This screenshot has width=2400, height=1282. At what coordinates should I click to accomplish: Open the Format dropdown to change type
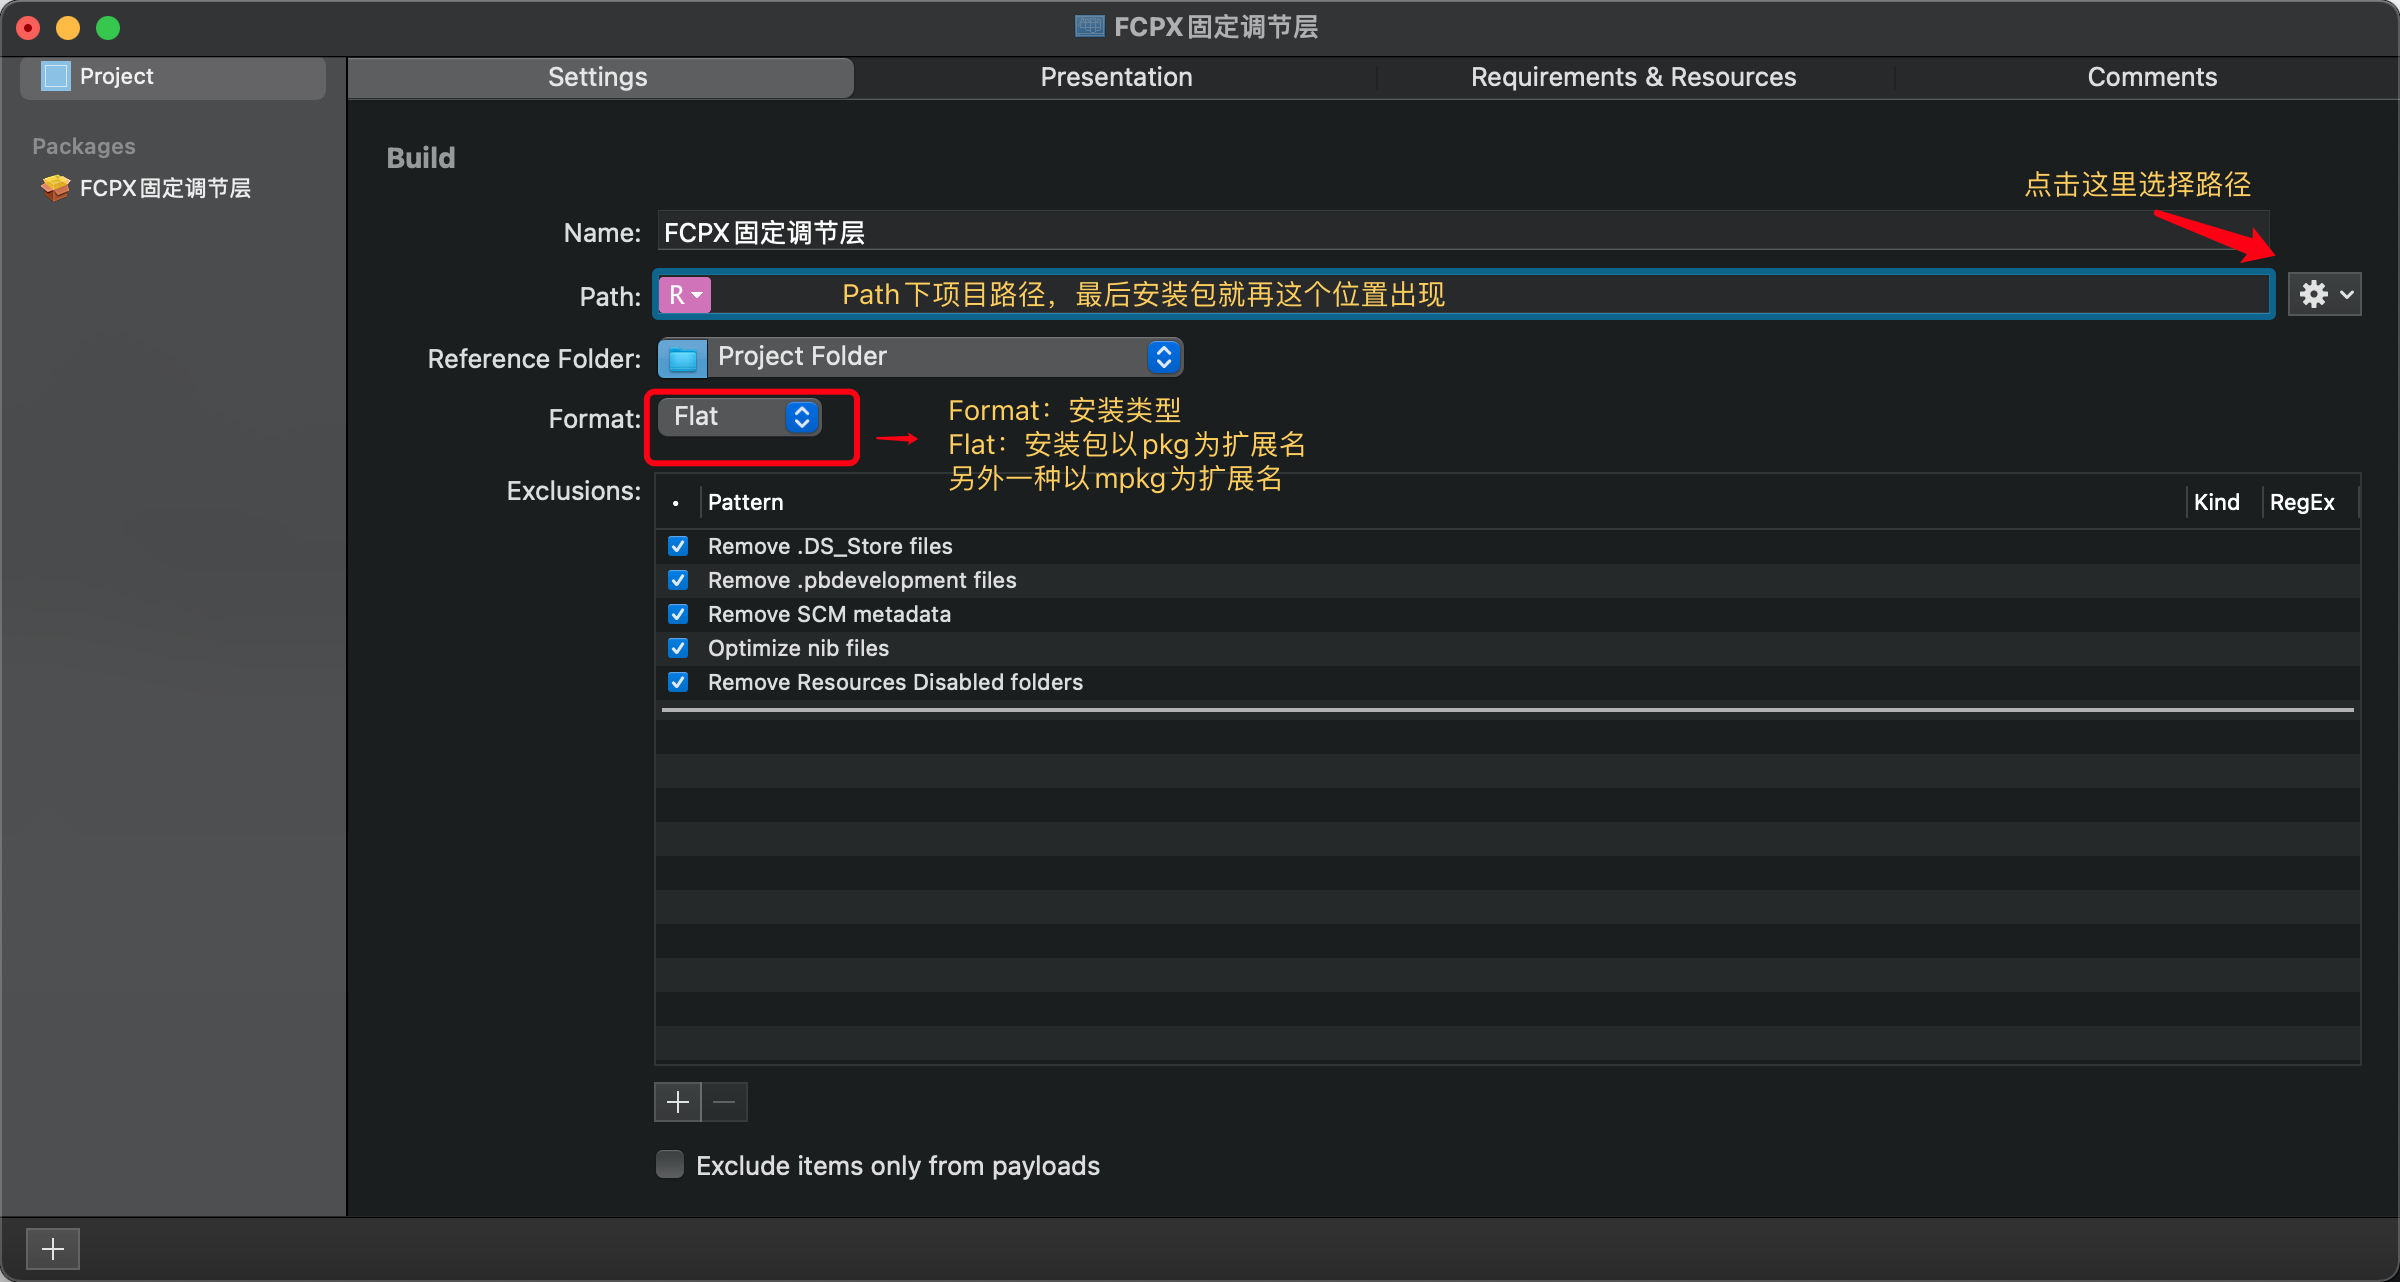740,416
